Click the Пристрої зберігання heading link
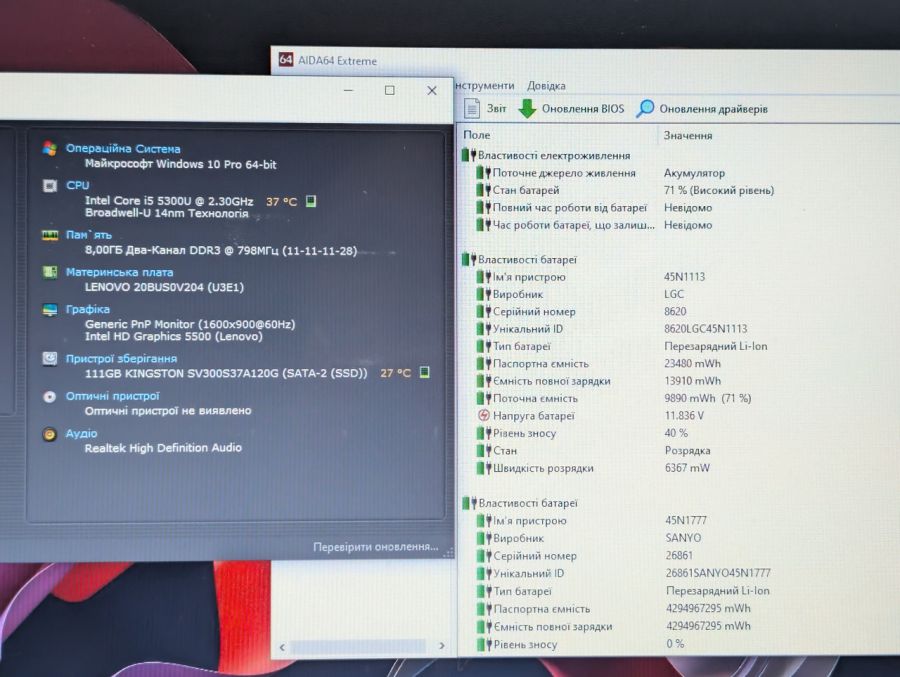This screenshot has height=677, width=900. point(121,358)
